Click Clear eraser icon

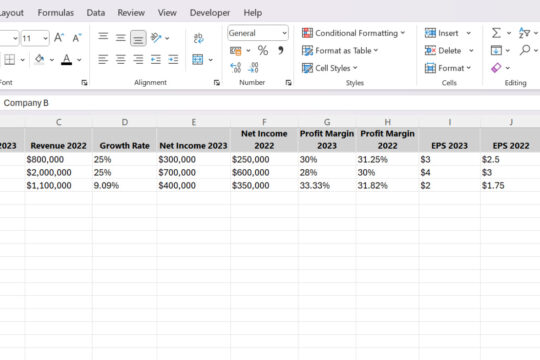(x=496, y=68)
